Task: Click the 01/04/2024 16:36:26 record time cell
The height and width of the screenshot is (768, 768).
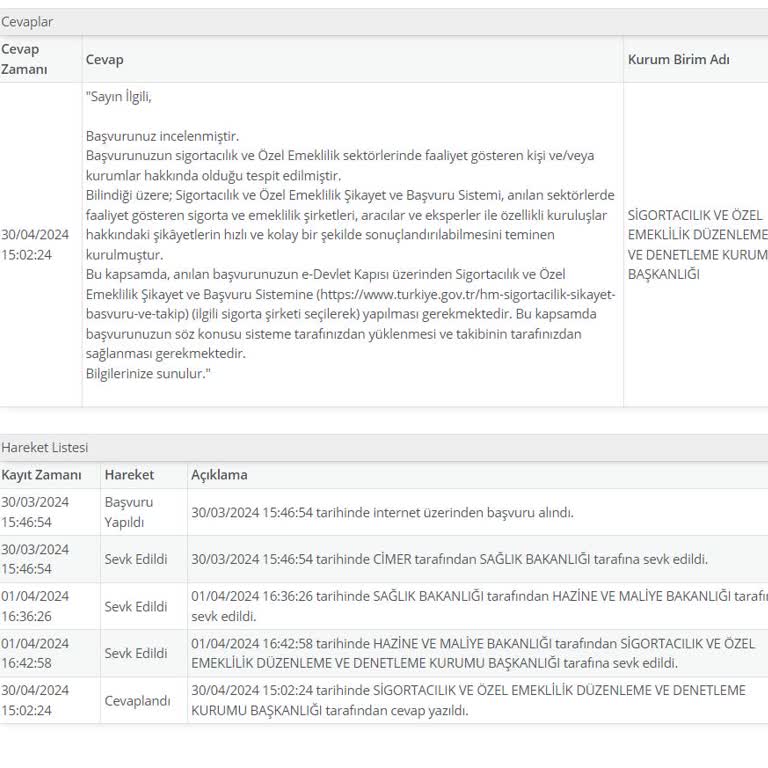Action: click(35, 606)
